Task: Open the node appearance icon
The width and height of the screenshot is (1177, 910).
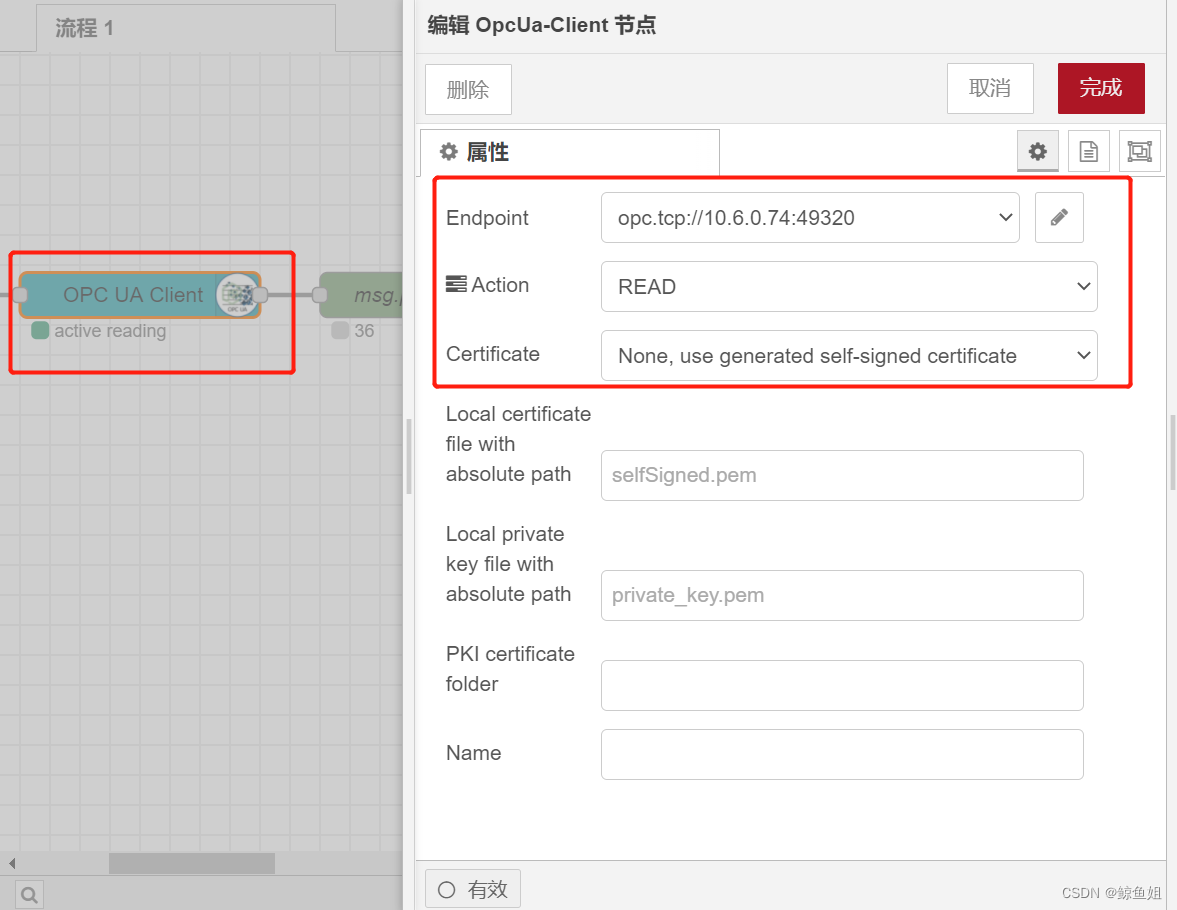Action: [x=1139, y=151]
